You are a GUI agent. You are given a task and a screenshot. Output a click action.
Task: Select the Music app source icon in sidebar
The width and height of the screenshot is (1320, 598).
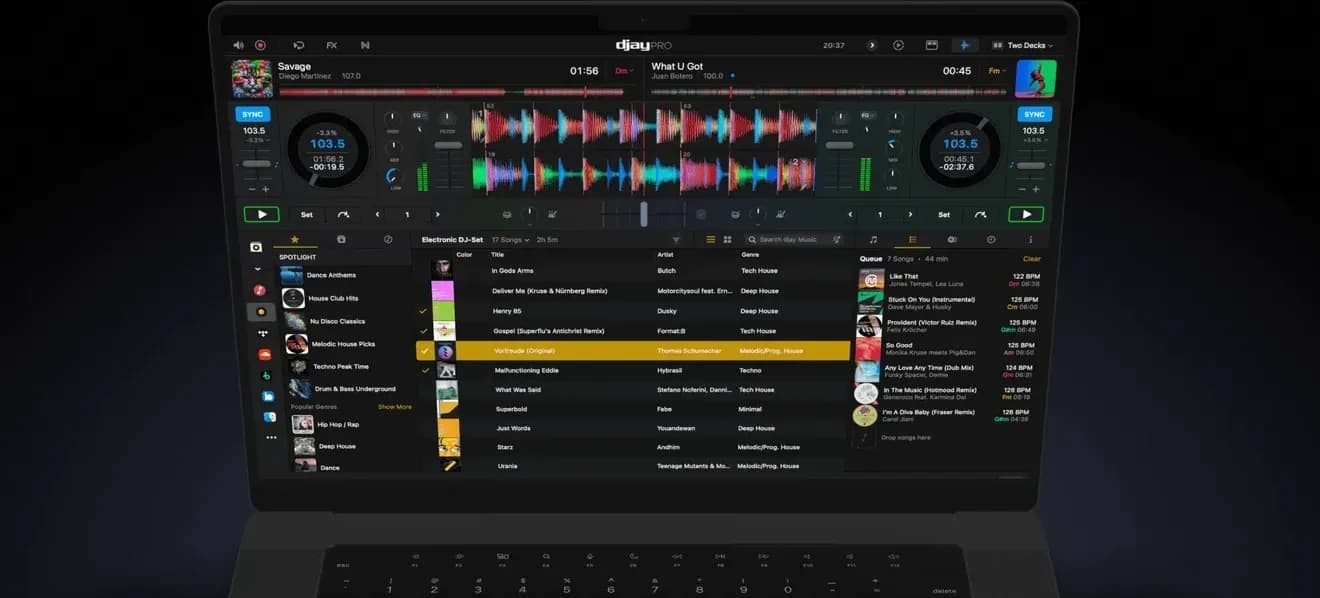coord(260,290)
